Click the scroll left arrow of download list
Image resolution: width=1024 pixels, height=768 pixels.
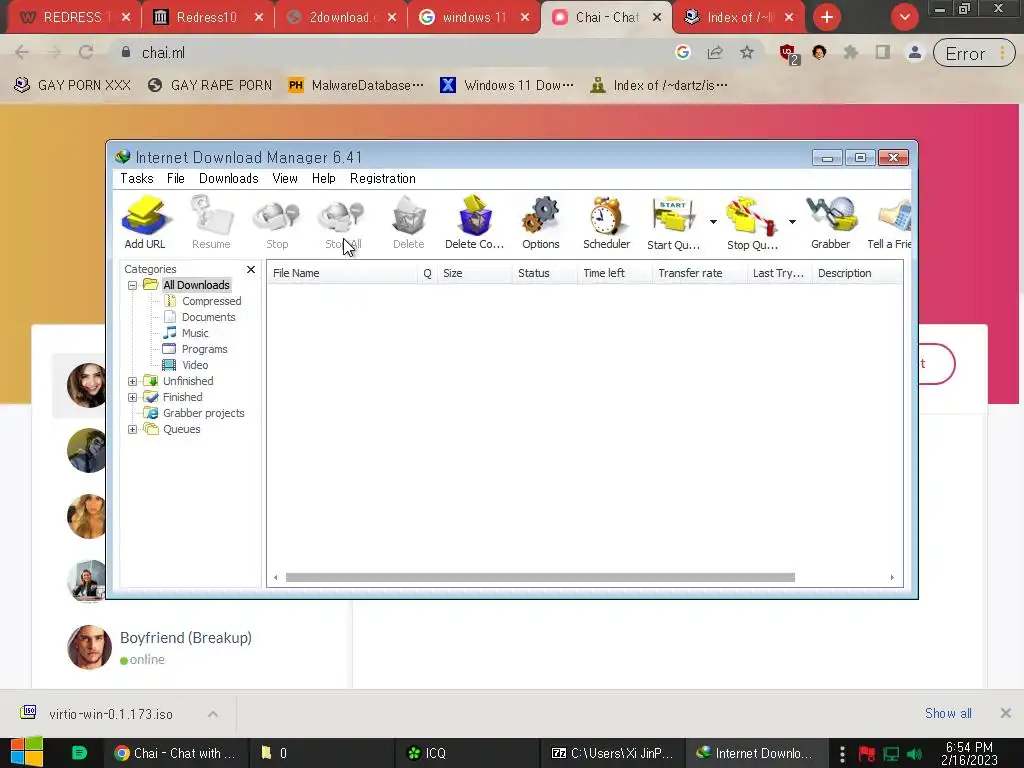pyautogui.click(x=276, y=577)
